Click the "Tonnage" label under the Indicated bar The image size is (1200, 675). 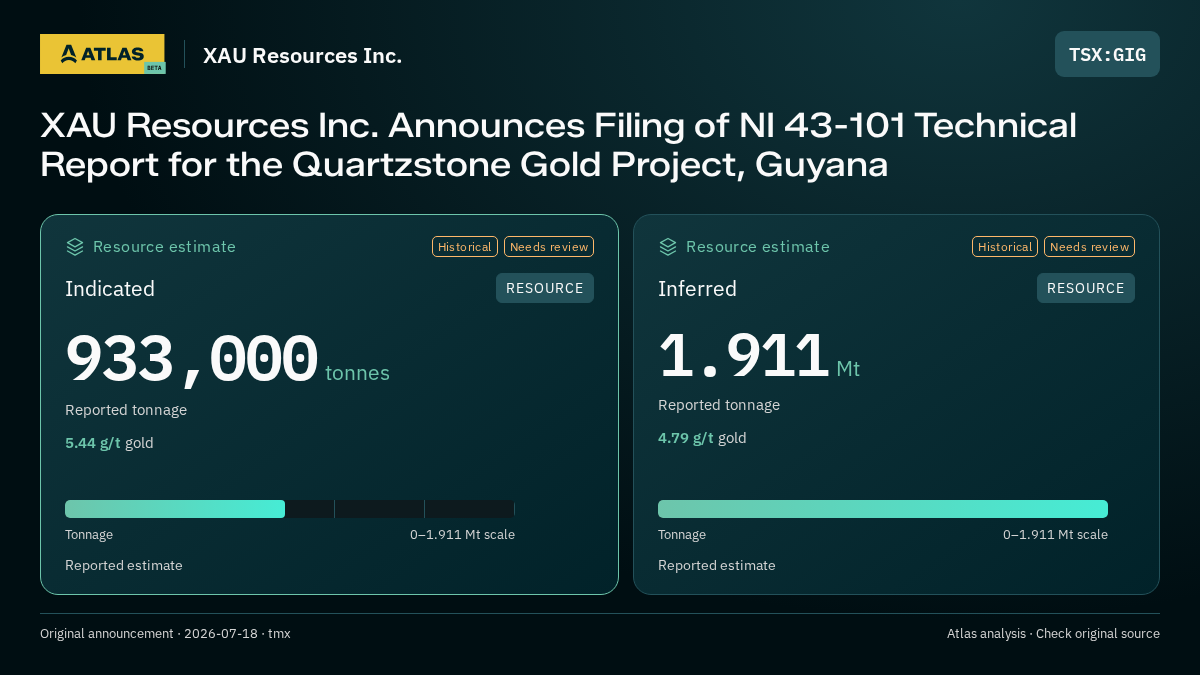(89, 535)
